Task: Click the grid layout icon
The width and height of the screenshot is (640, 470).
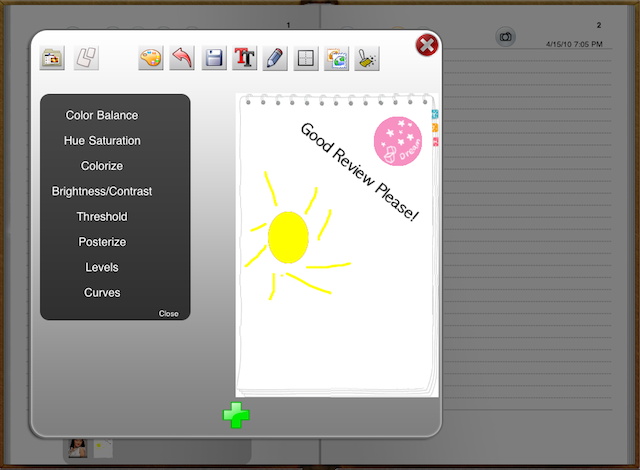Action: (x=305, y=58)
